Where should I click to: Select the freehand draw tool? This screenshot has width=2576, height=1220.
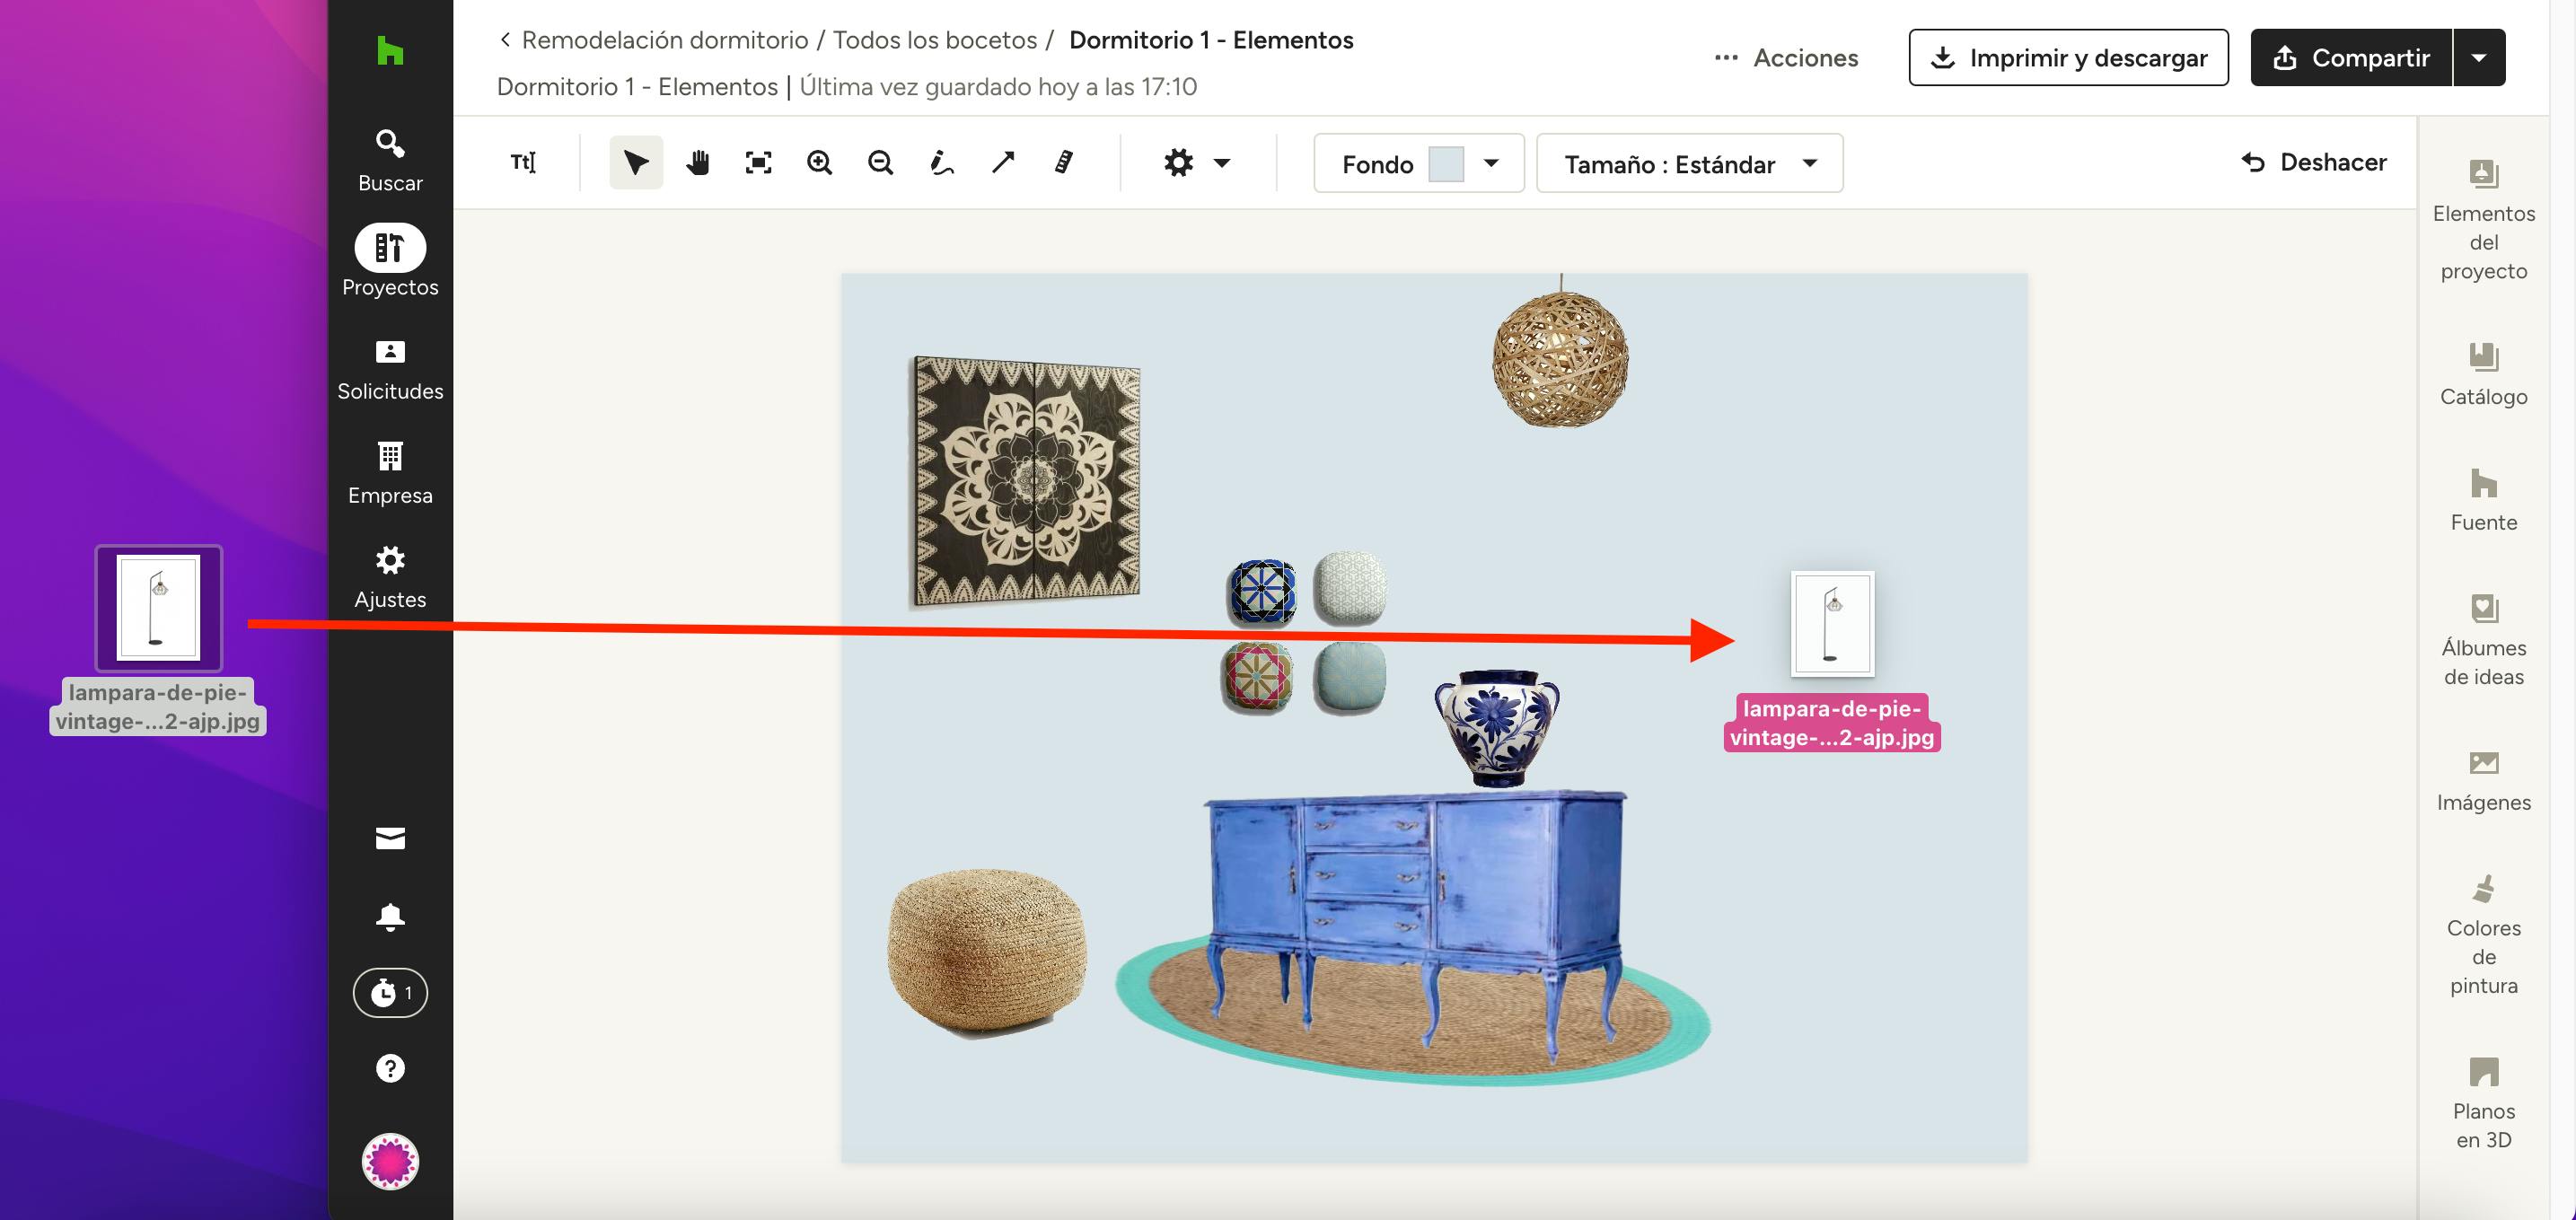coord(941,162)
